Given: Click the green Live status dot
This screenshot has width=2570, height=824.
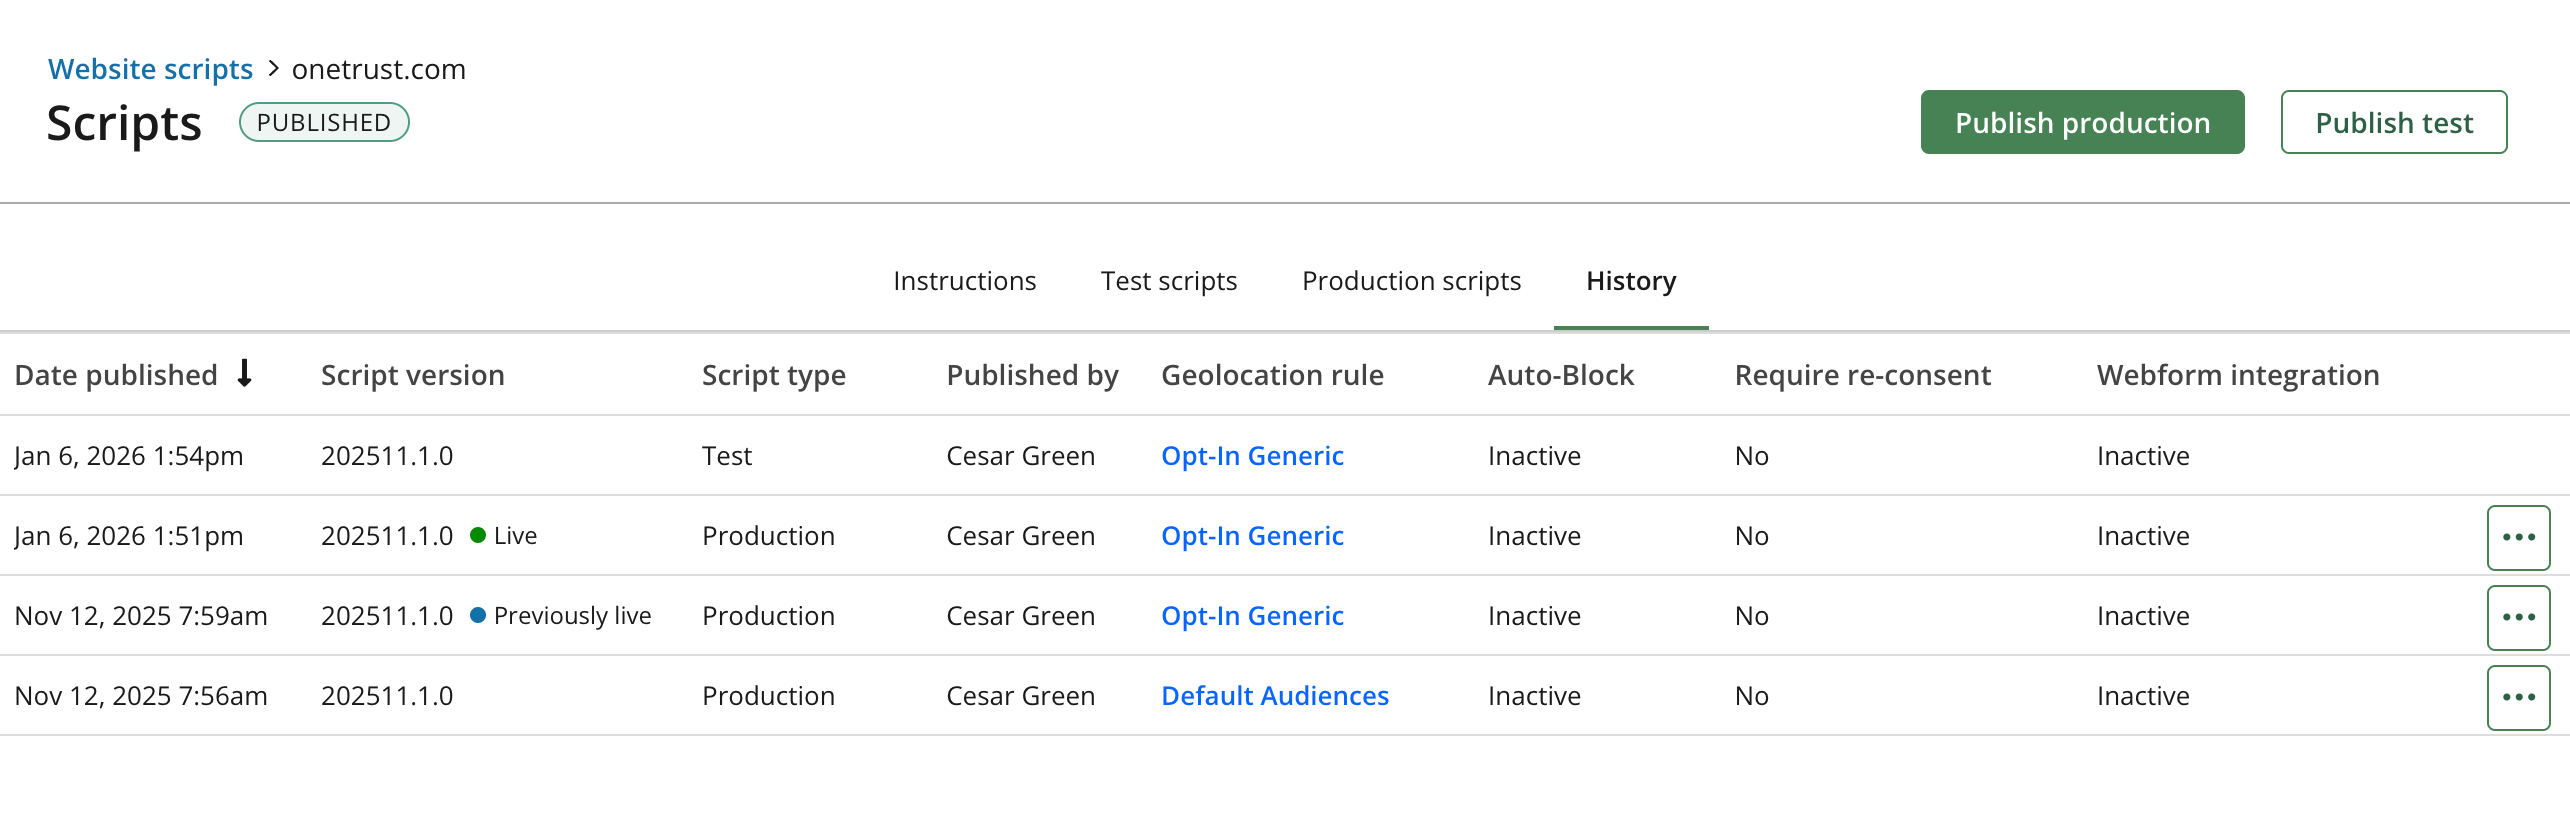Looking at the screenshot, I should tap(478, 535).
